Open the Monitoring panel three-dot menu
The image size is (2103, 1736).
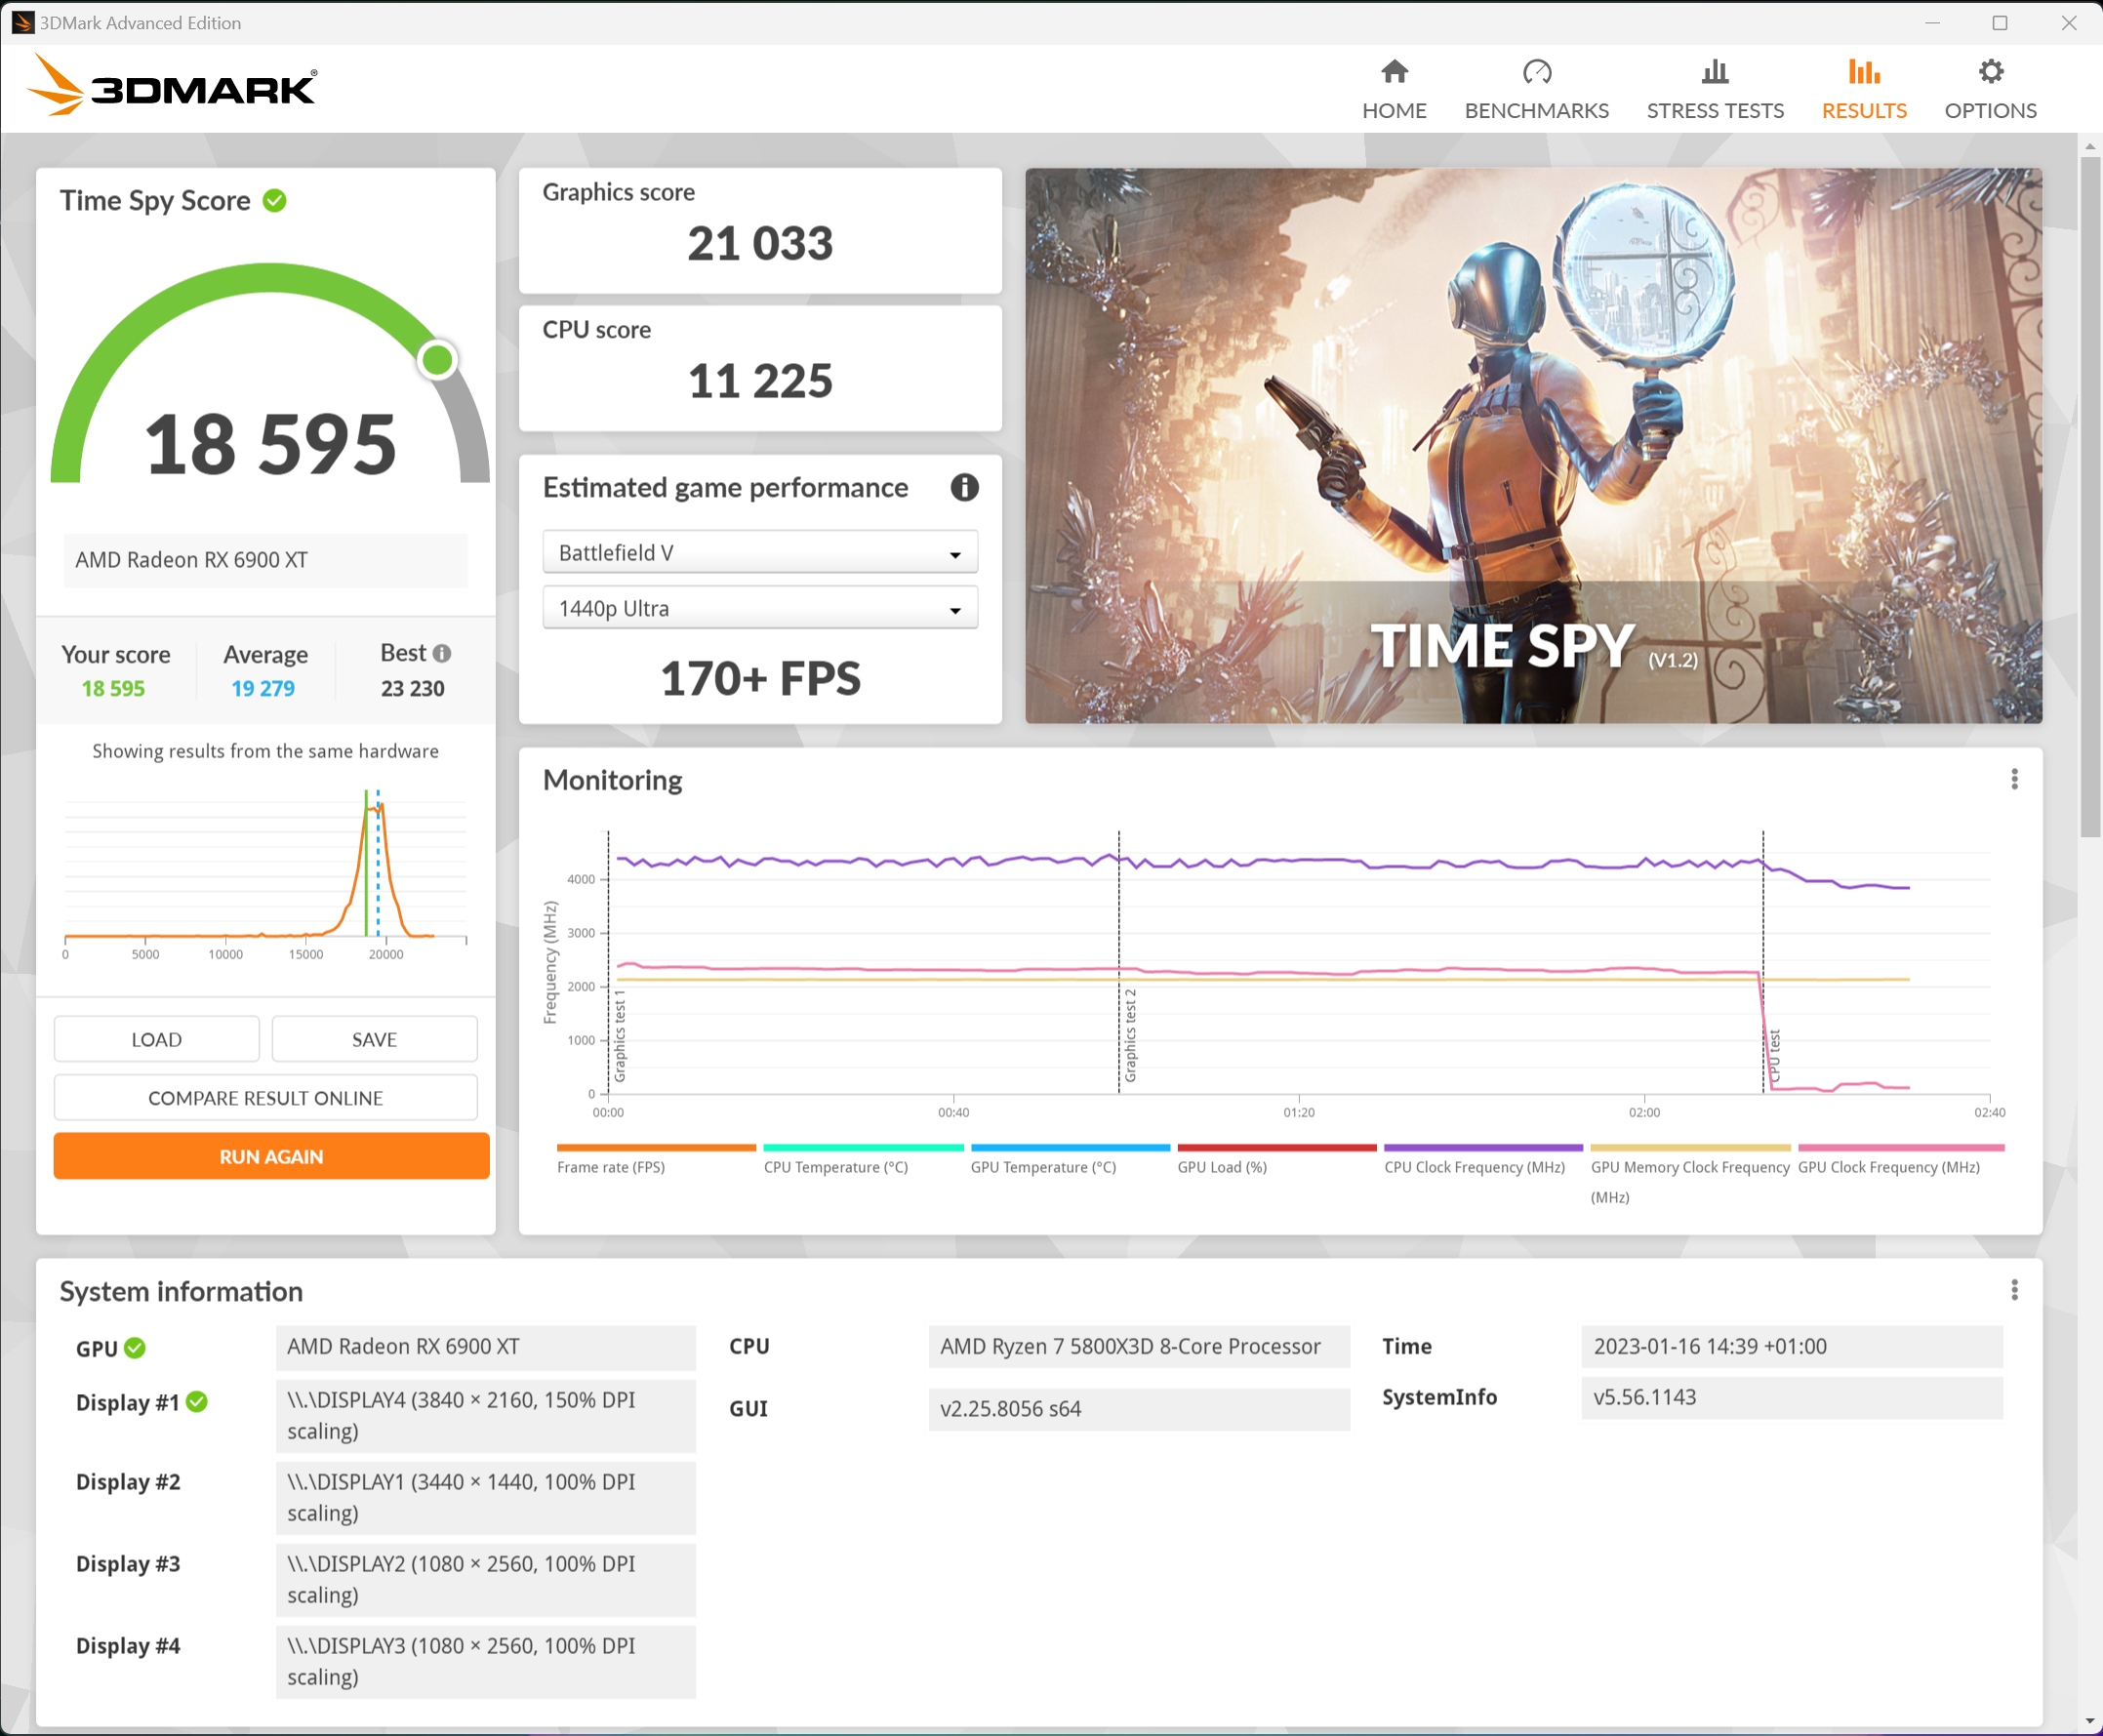click(x=2014, y=780)
